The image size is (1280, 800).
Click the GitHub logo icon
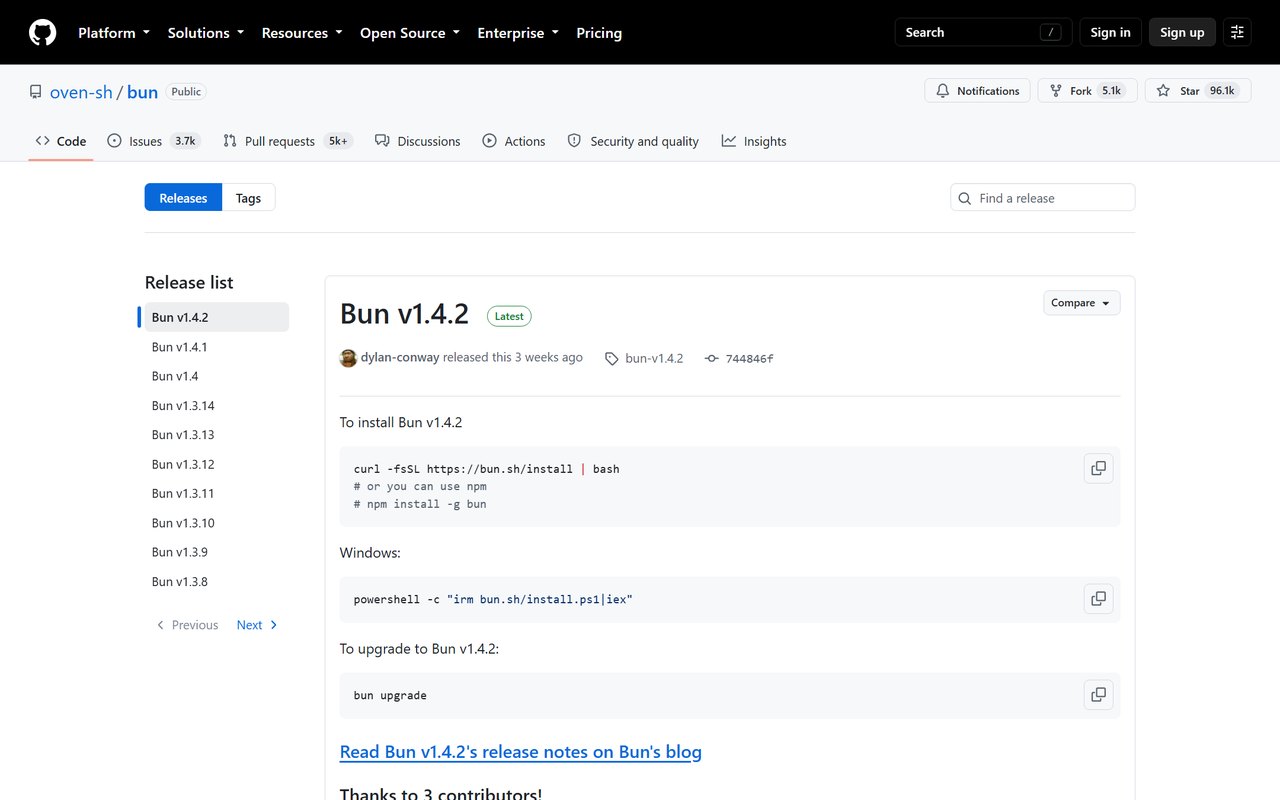coord(42,33)
